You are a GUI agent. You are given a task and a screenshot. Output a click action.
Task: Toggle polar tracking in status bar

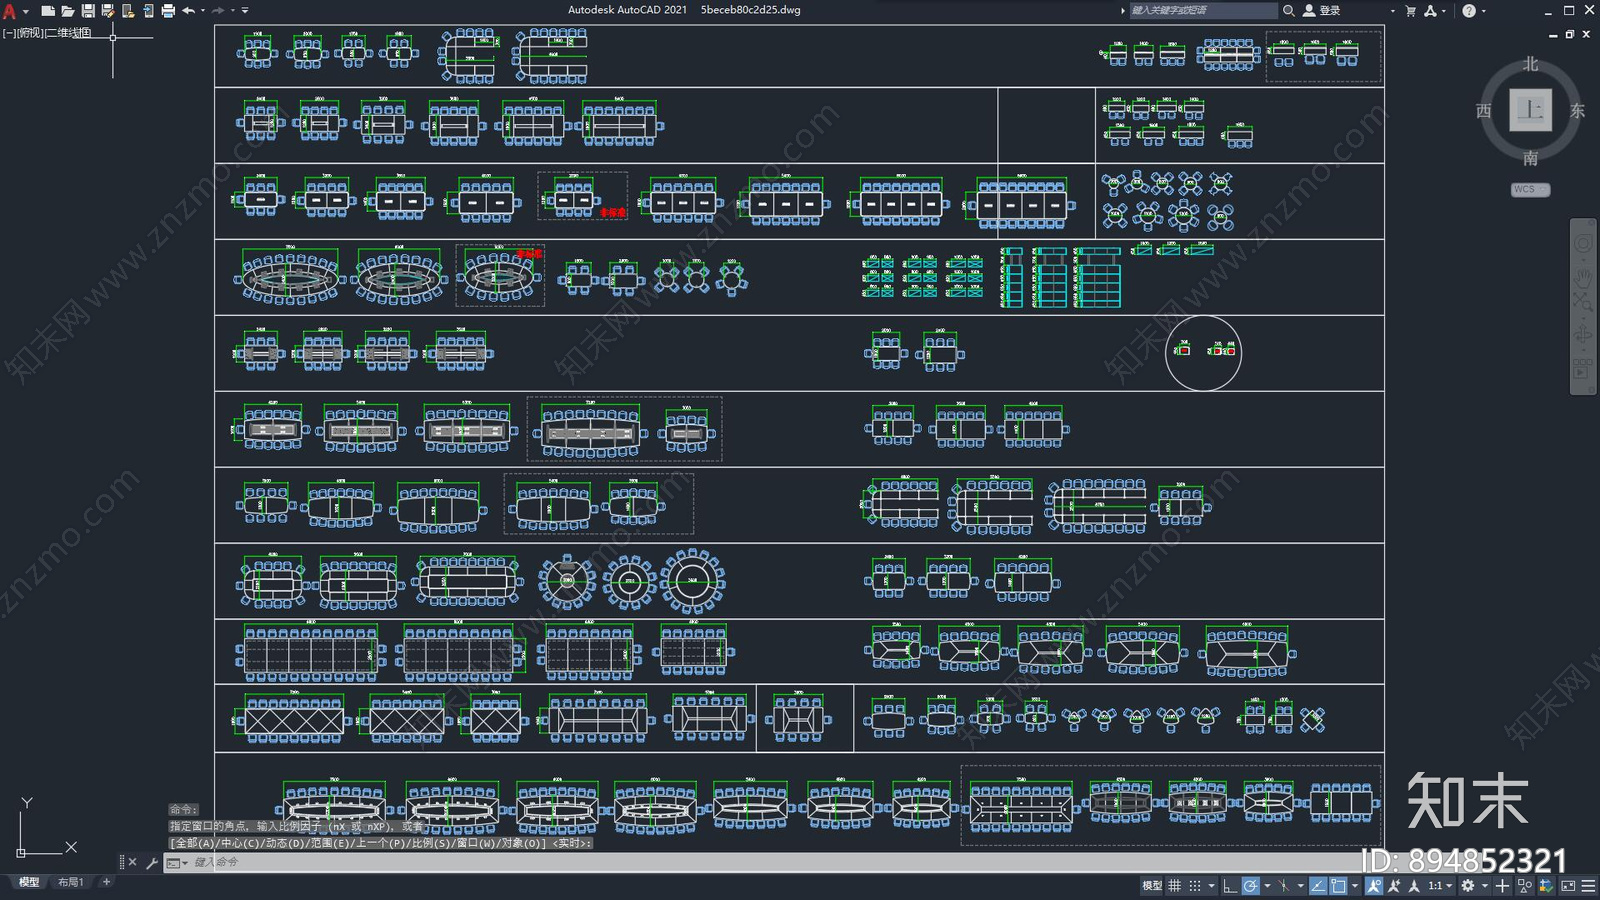(1251, 886)
